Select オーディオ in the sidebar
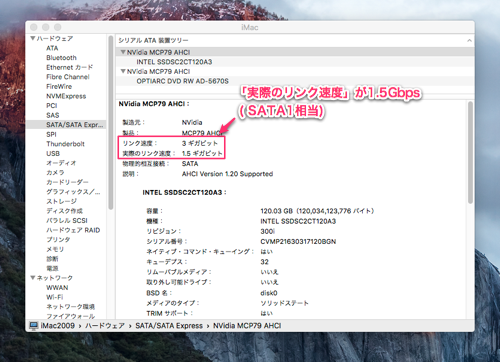The height and width of the screenshot is (362, 500). (x=61, y=163)
